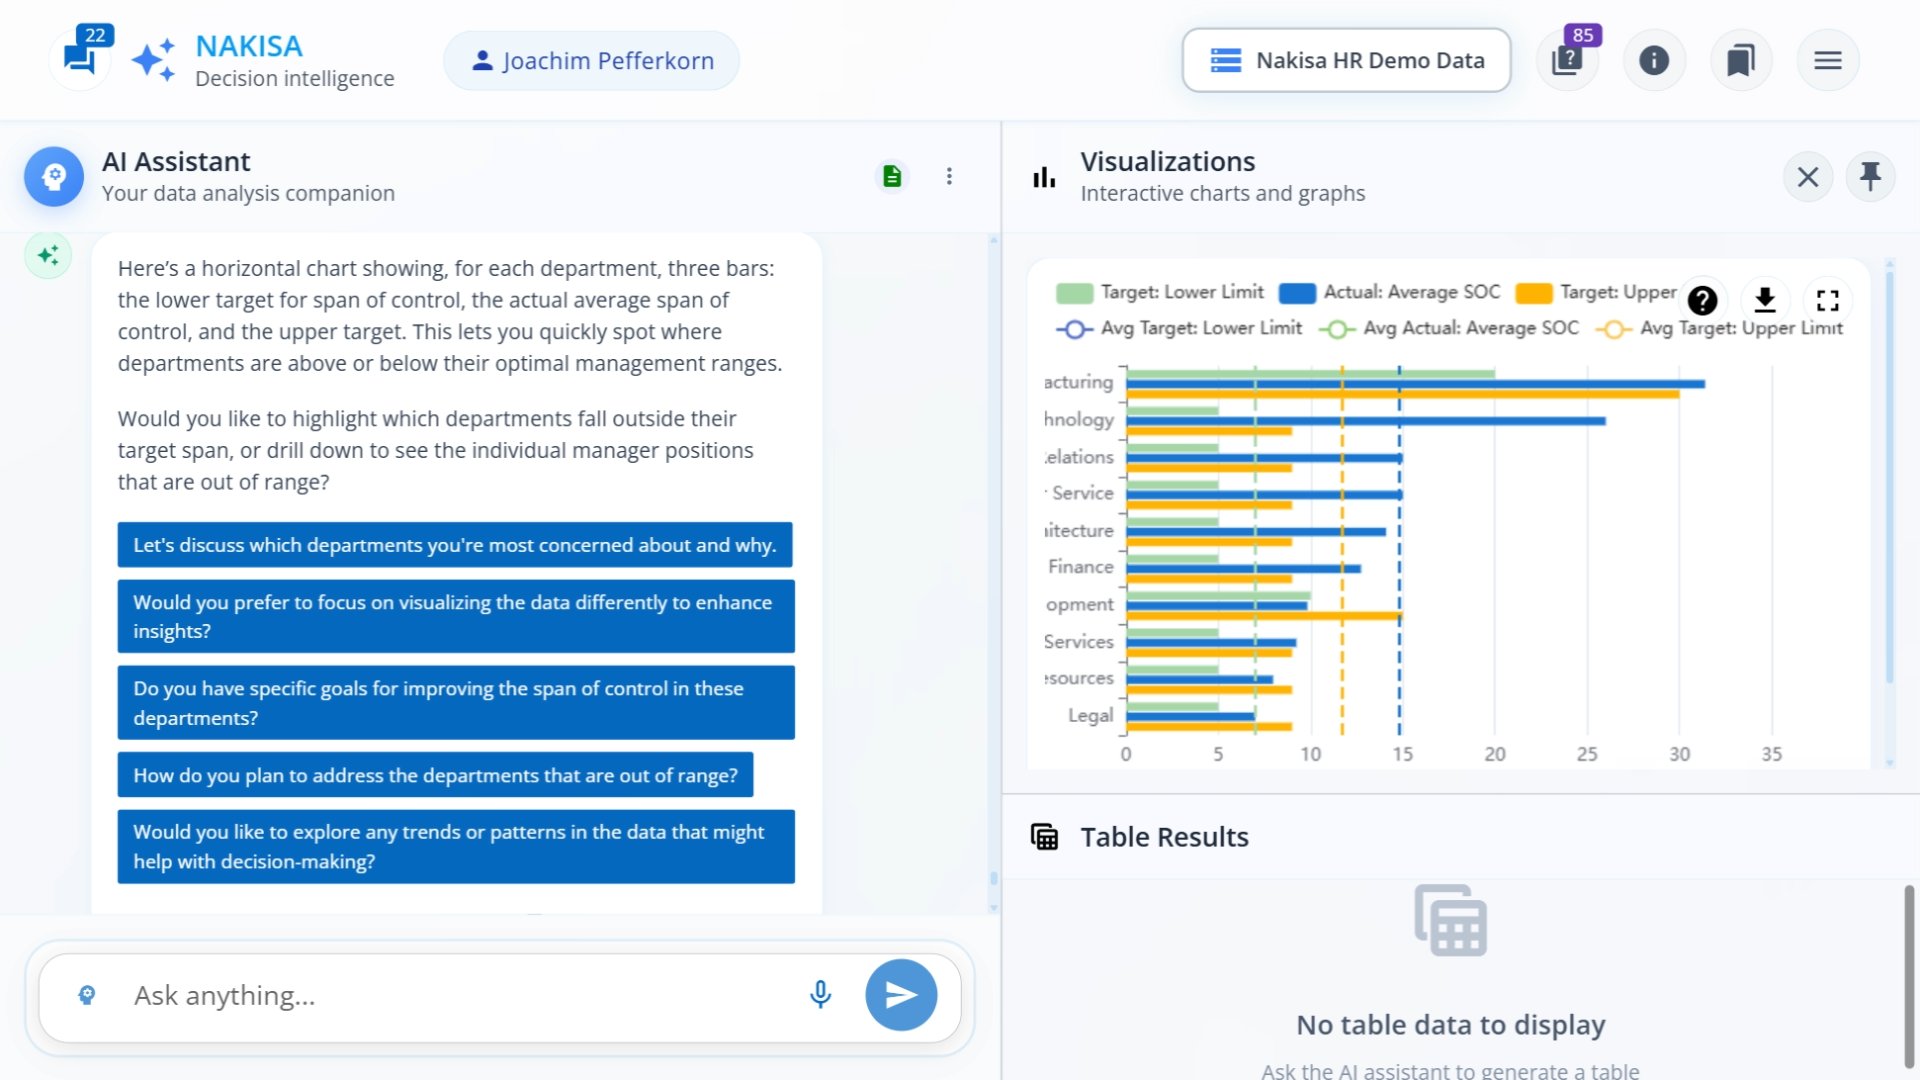
Task: Download the chart as an image
Action: (1765, 301)
